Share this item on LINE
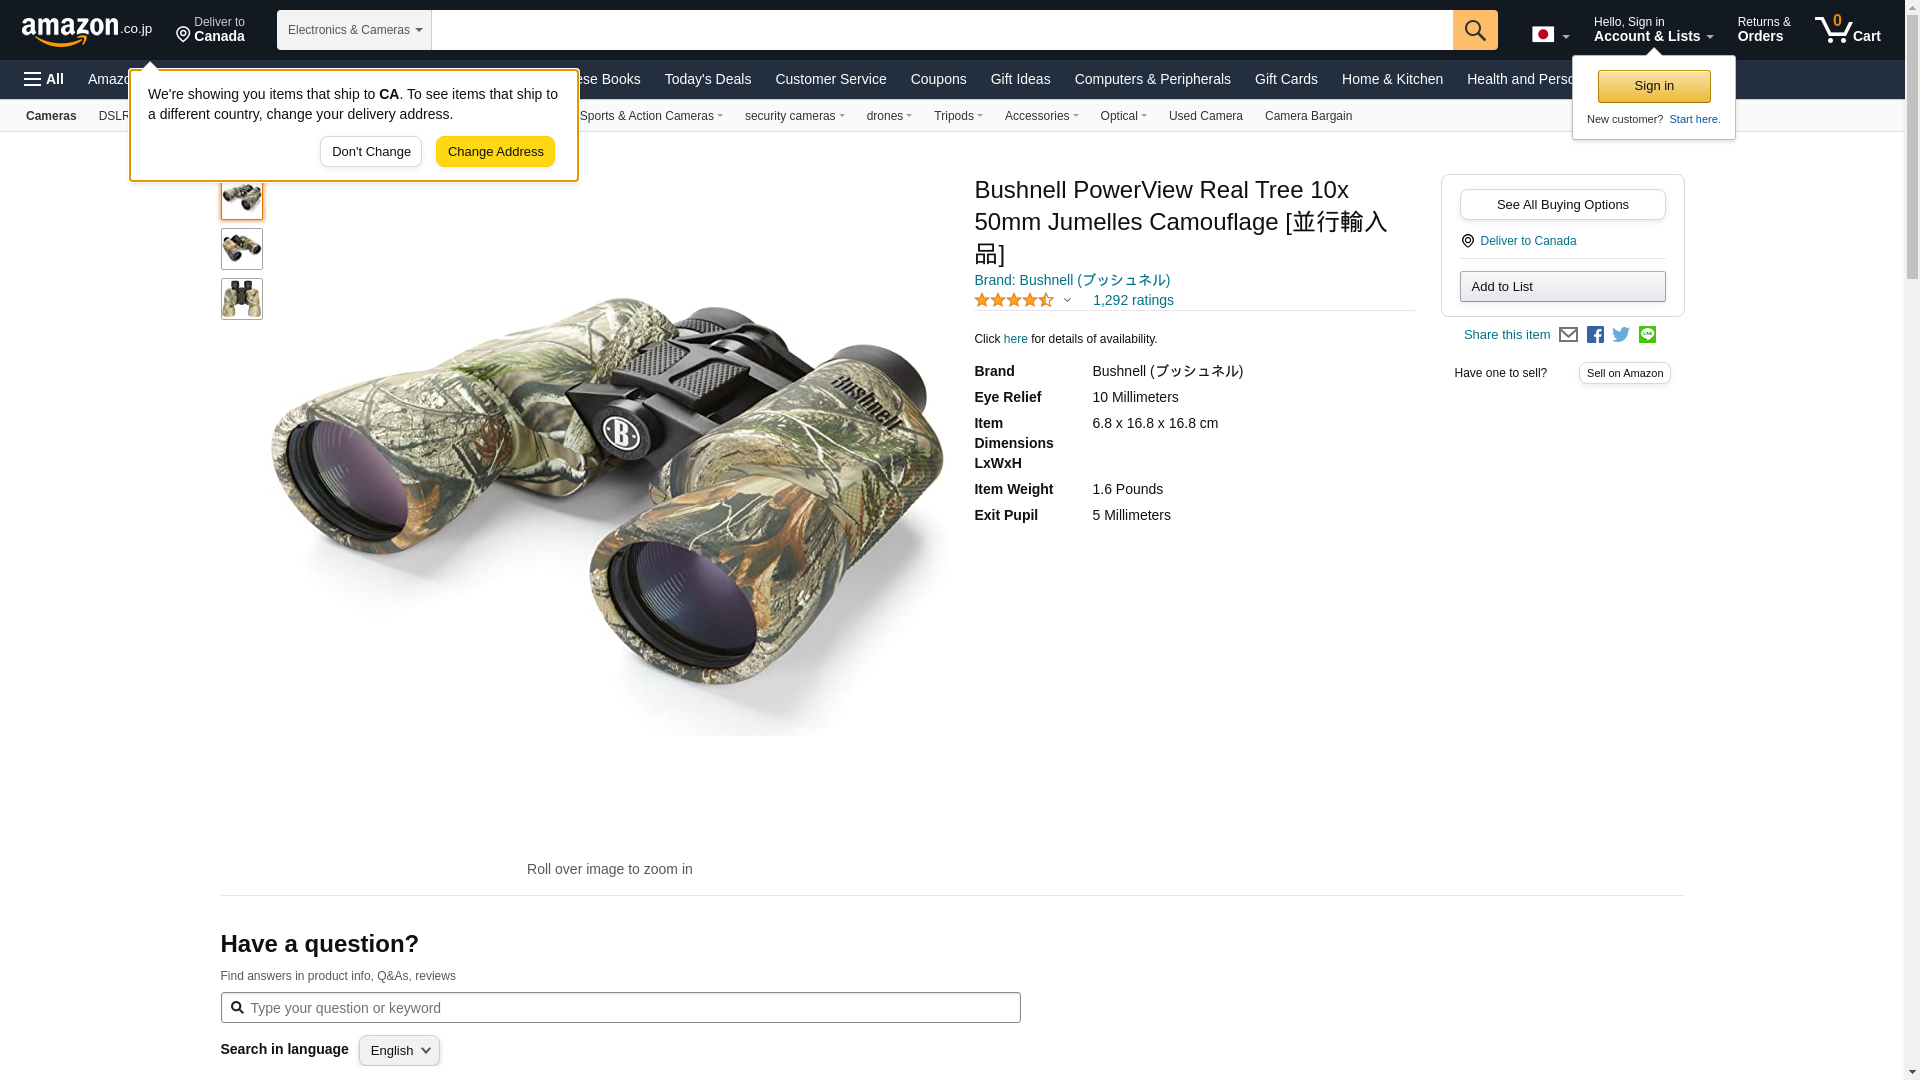Screen dimensions: 1920x1080 pos(1647,335)
